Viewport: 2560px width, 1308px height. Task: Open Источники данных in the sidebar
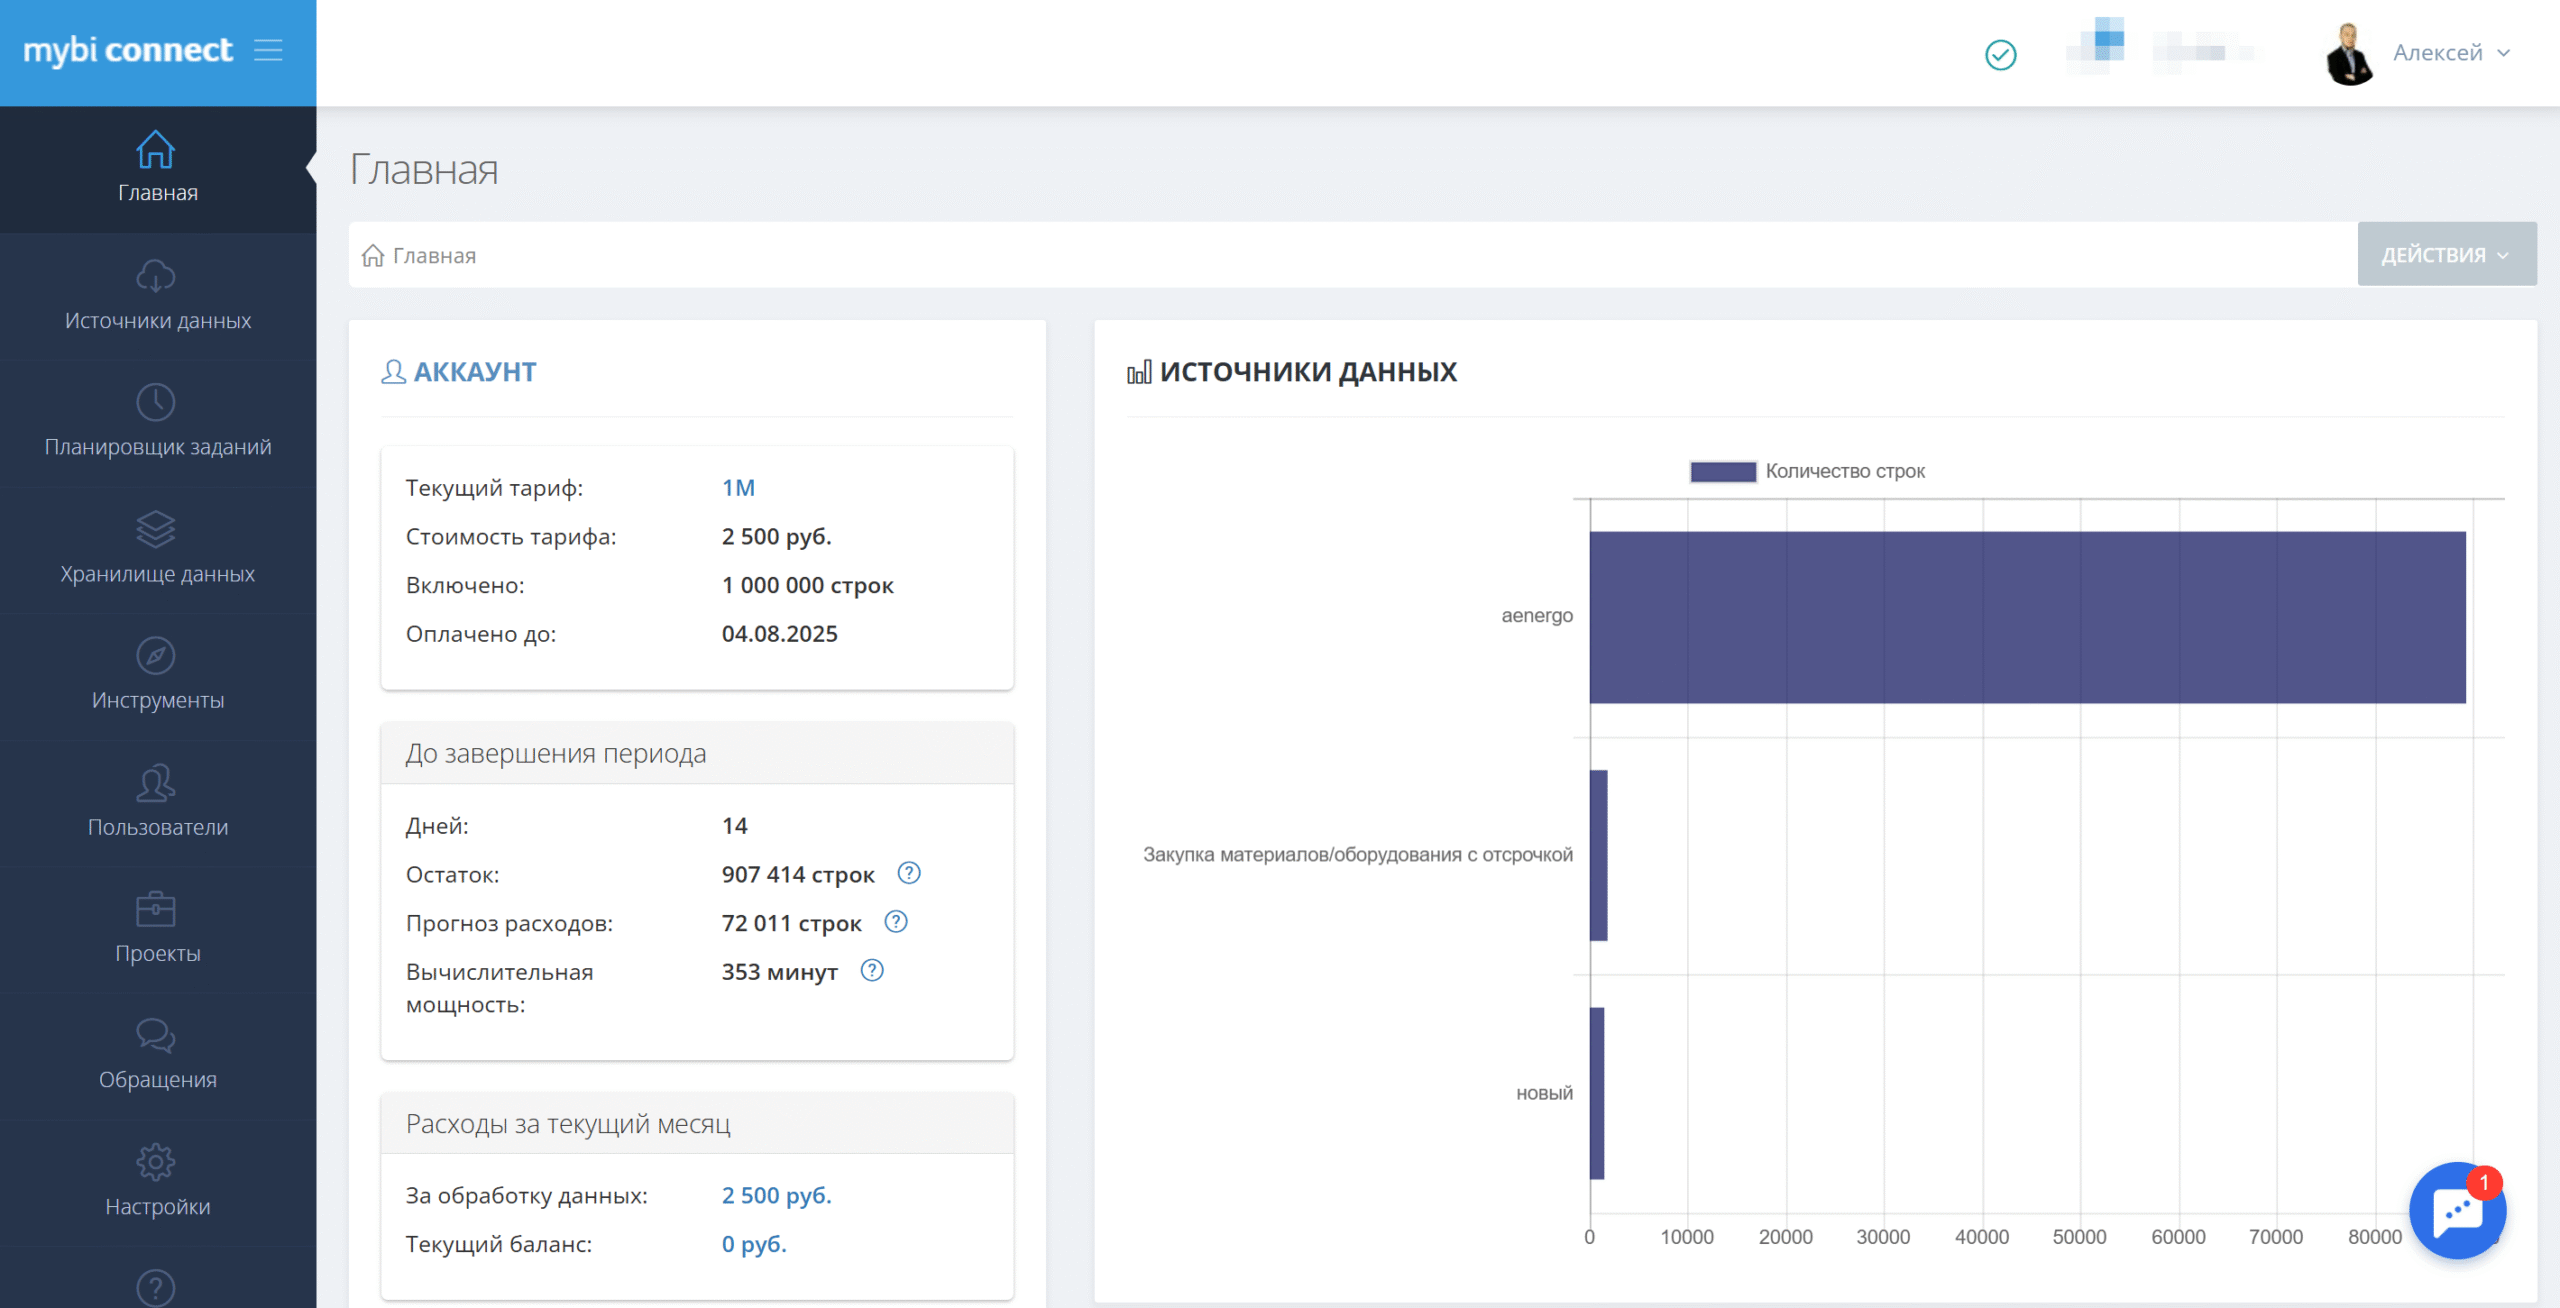coord(157,296)
